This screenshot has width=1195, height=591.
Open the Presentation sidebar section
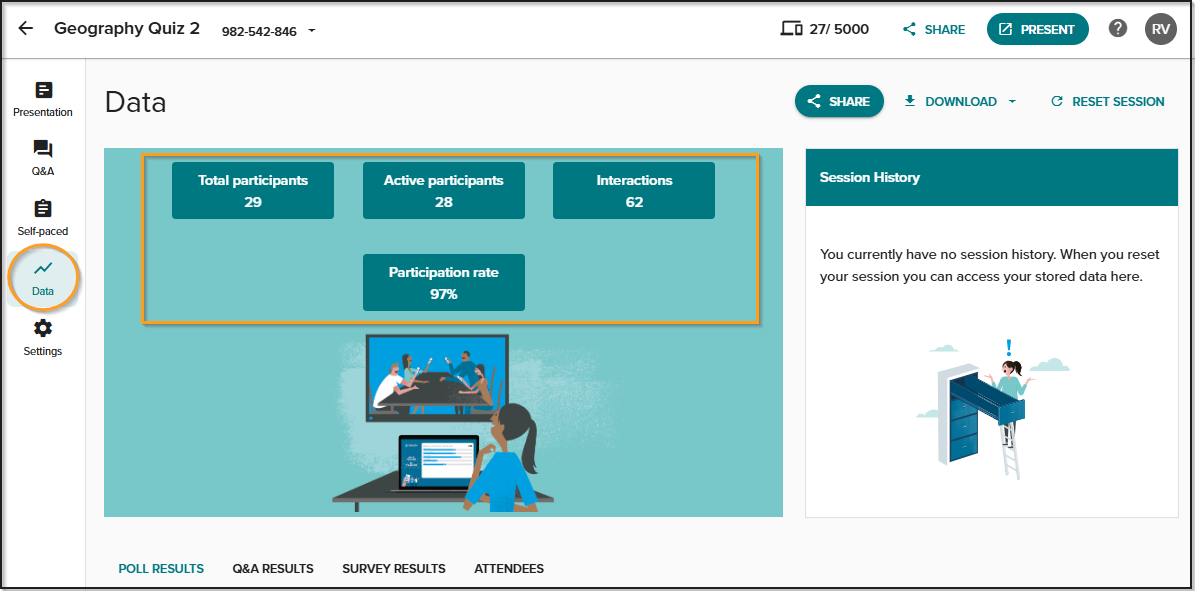pyautogui.click(x=43, y=100)
